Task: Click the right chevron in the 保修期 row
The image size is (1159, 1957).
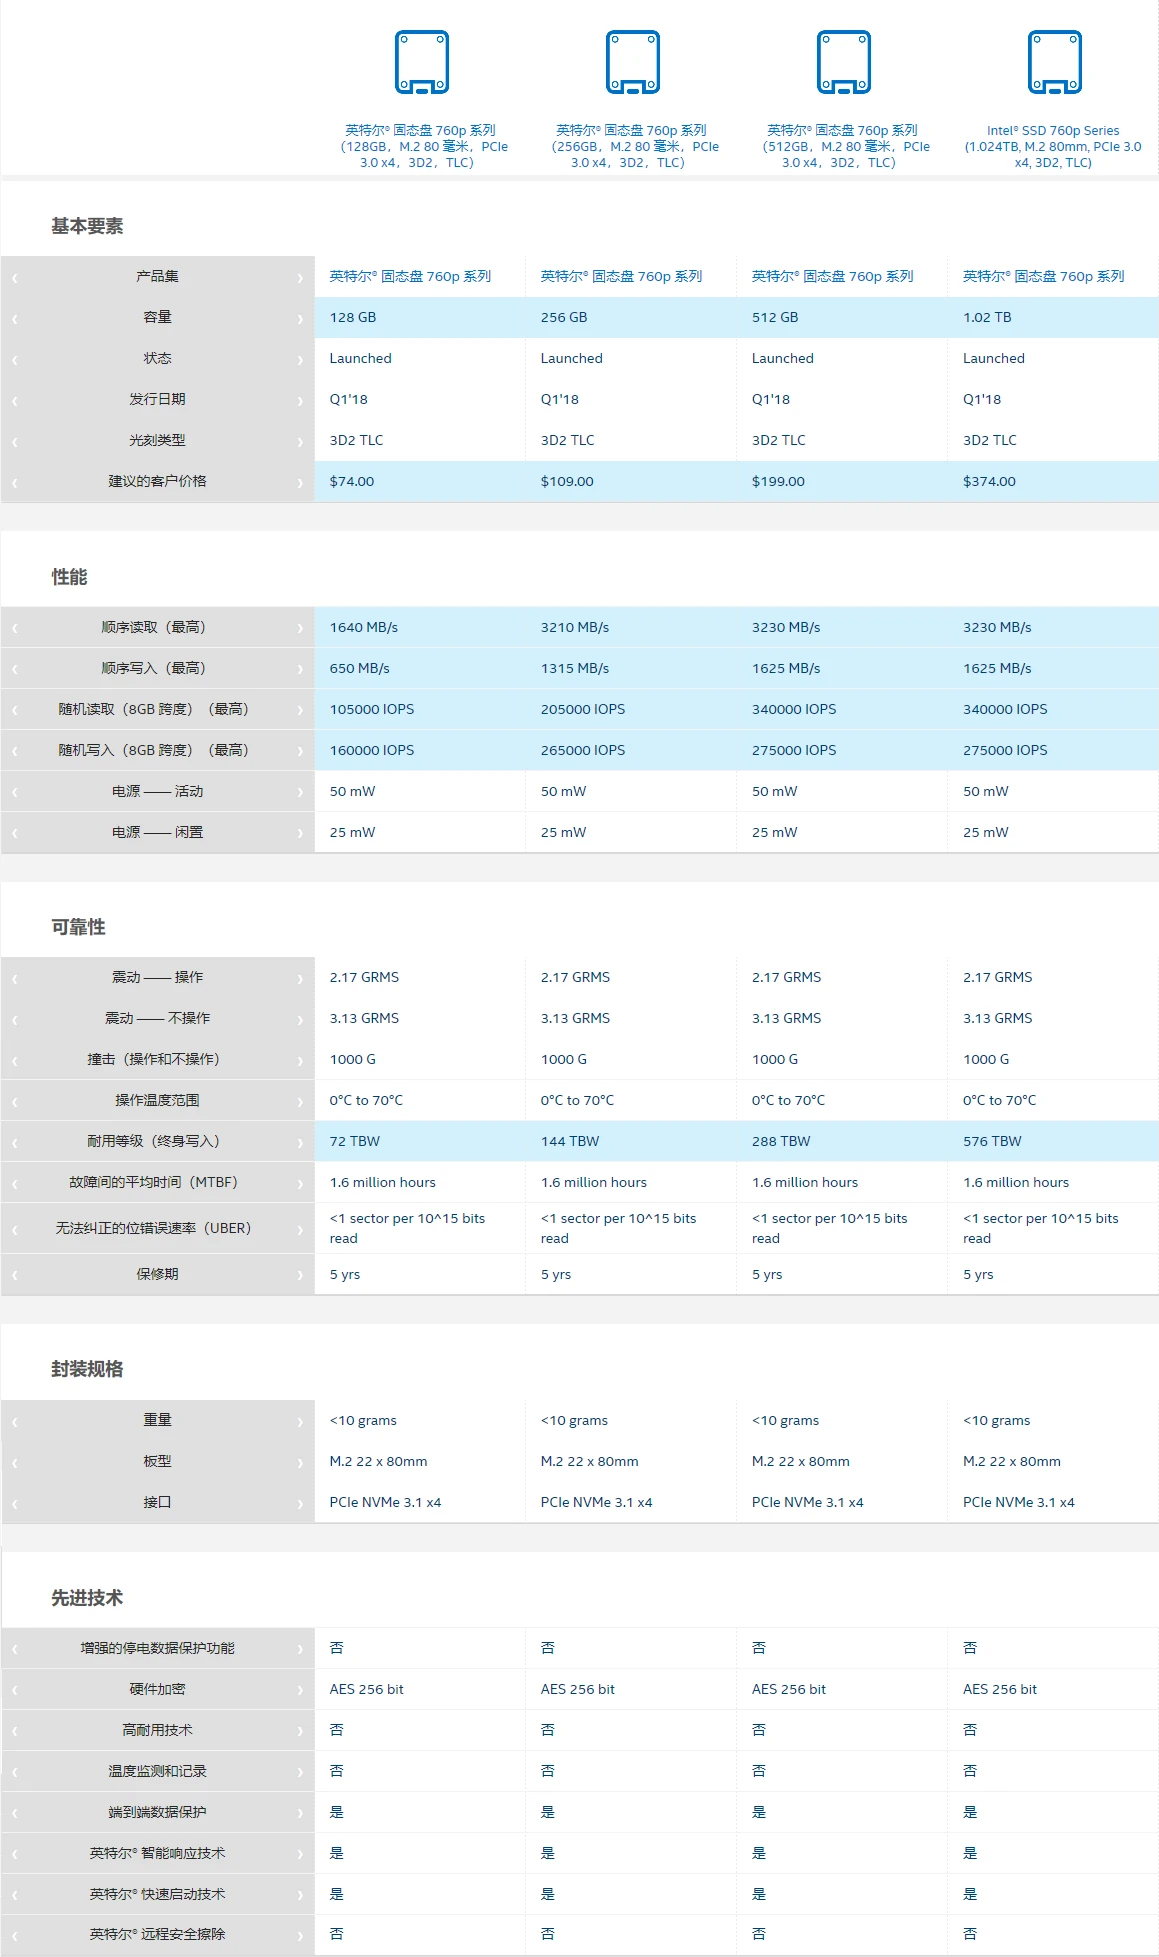Action: (299, 1276)
